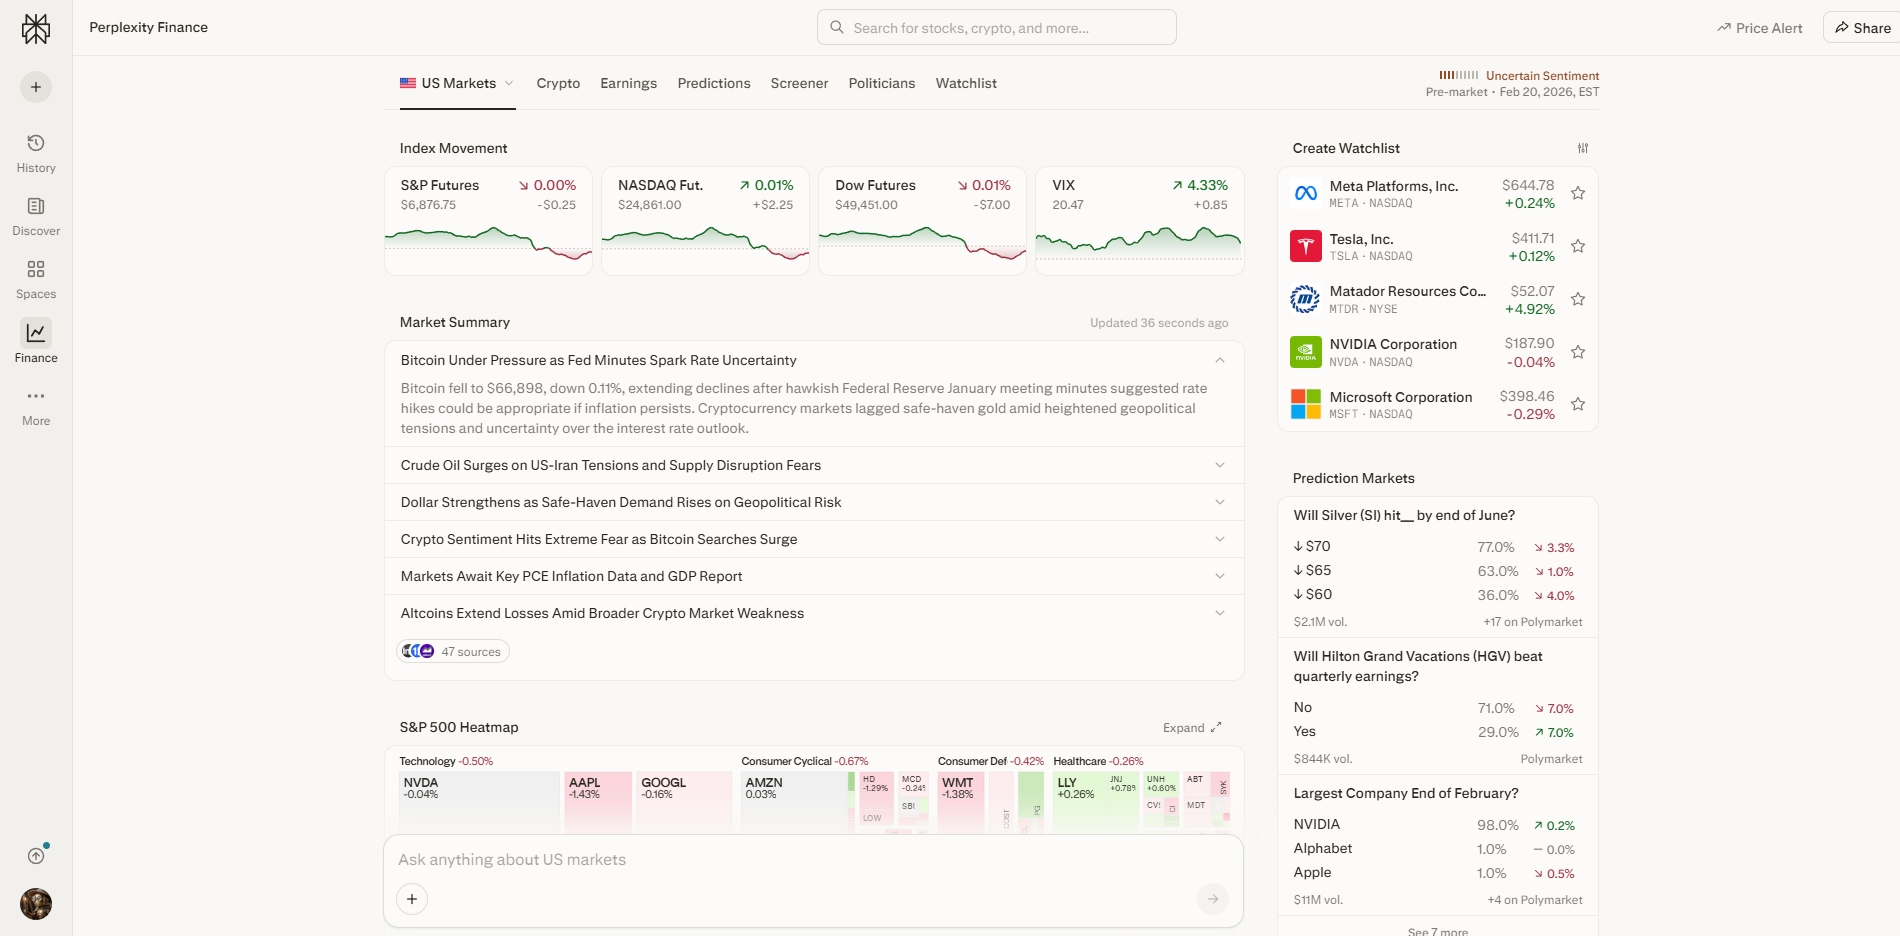Open History from the sidebar
The image size is (1900, 936).
tap(36, 153)
